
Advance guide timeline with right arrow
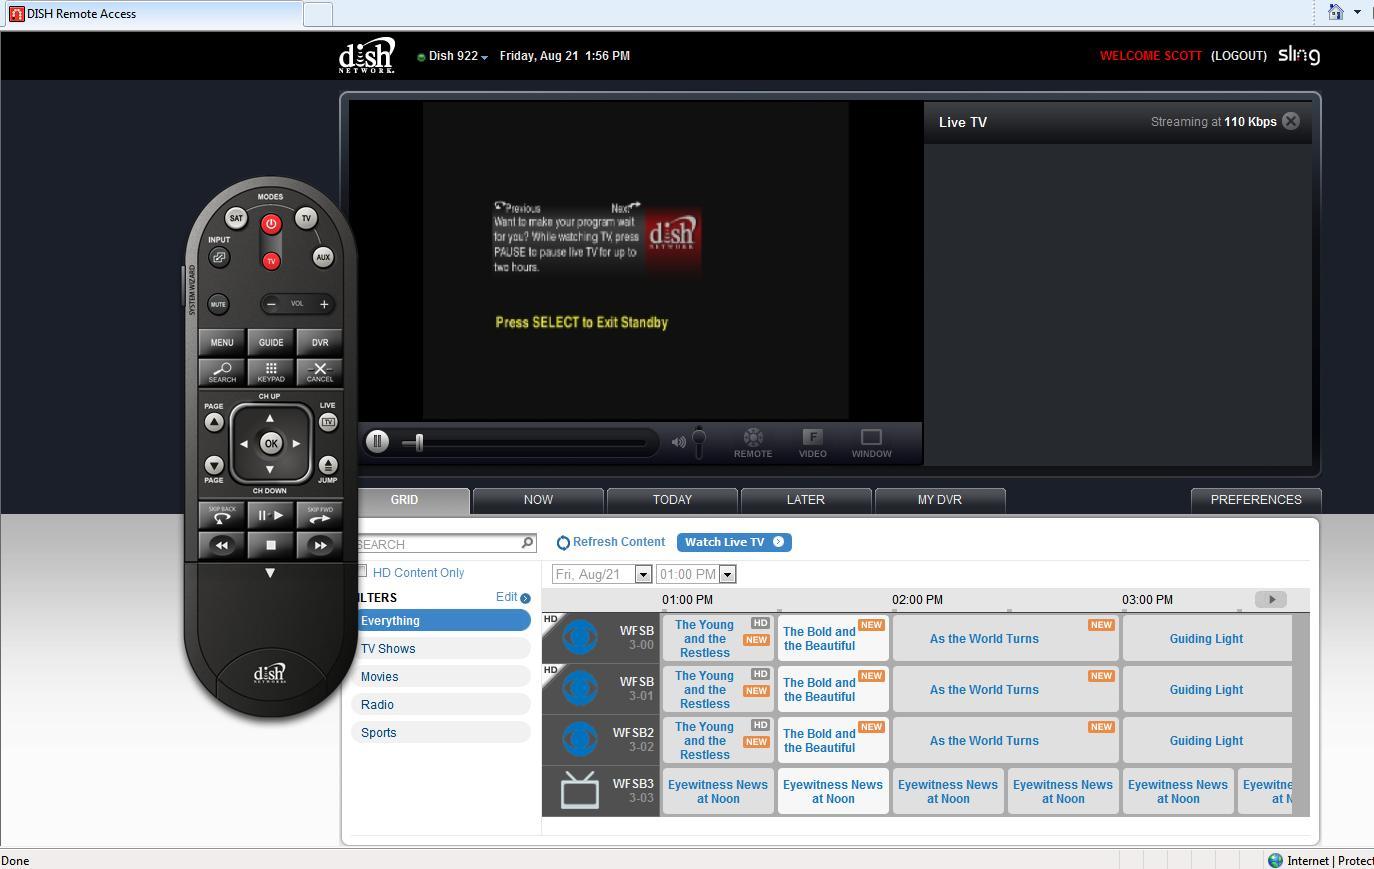point(1271,599)
